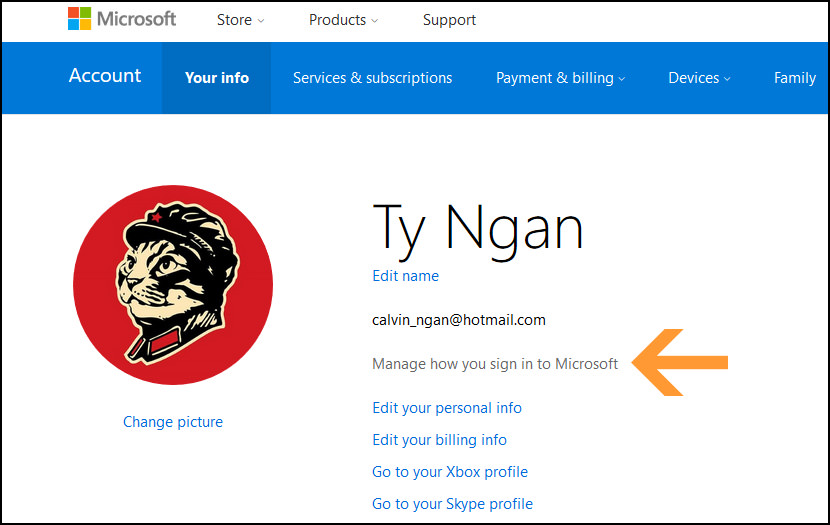Expand the Products dropdown menu
The width and height of the screenshot is (830, 525).
343,20
